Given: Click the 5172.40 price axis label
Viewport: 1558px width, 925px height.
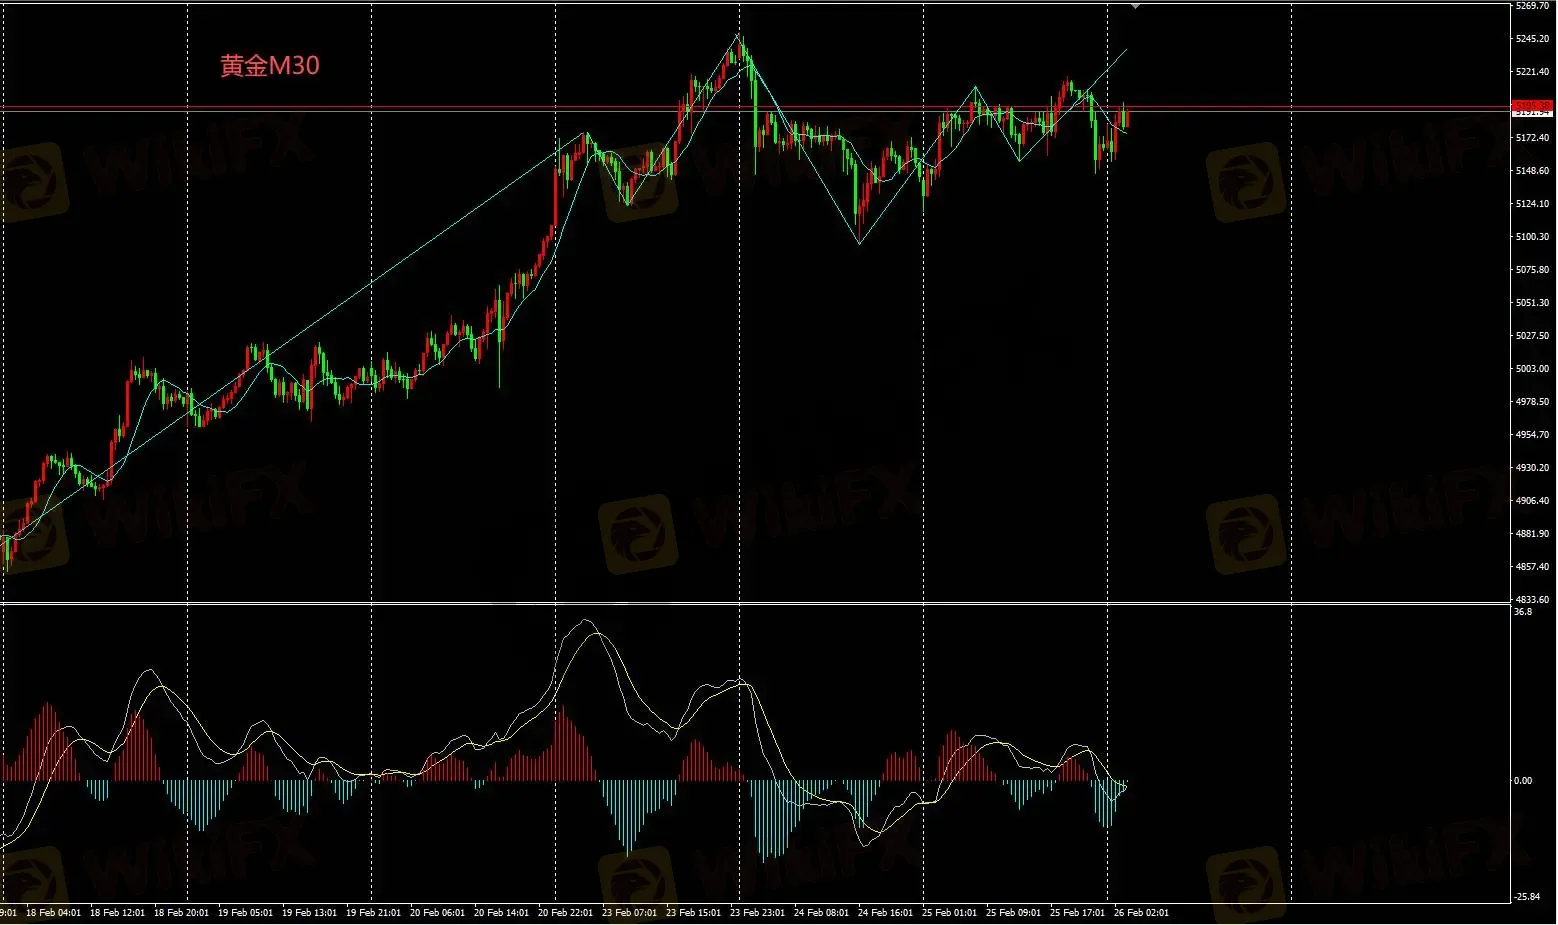Looking at the screenshot, I should [x=1532, y=138].
